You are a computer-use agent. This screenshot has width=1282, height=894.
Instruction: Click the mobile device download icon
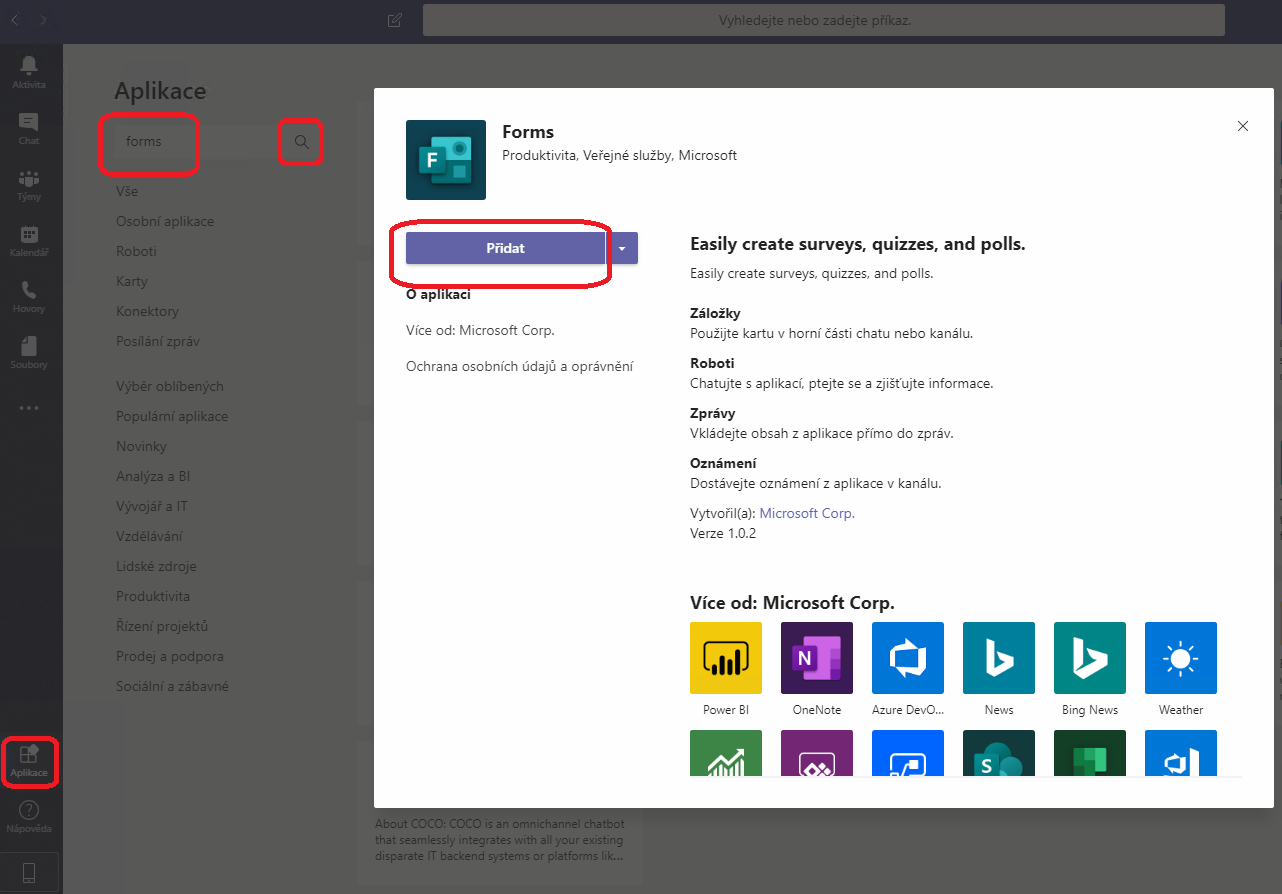29,872
